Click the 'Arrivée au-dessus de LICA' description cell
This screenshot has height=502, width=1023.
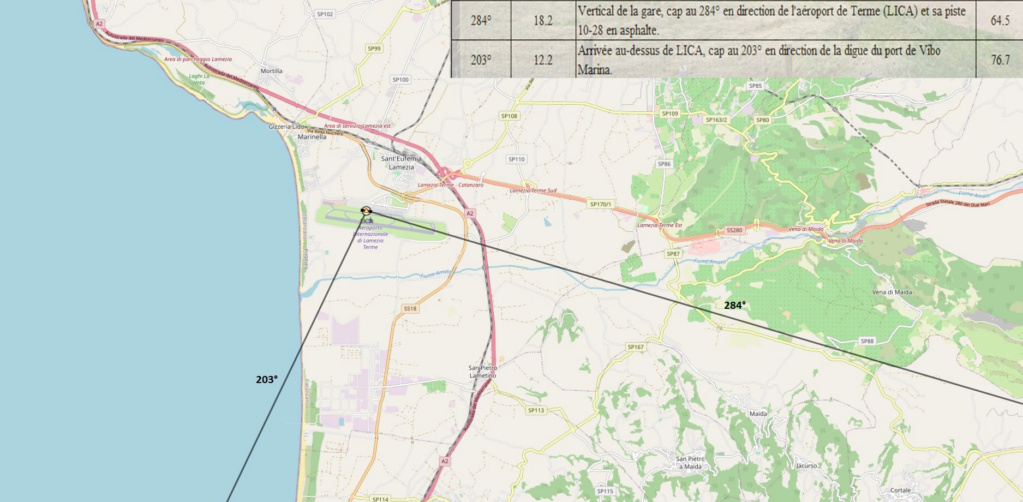[775, 59]
